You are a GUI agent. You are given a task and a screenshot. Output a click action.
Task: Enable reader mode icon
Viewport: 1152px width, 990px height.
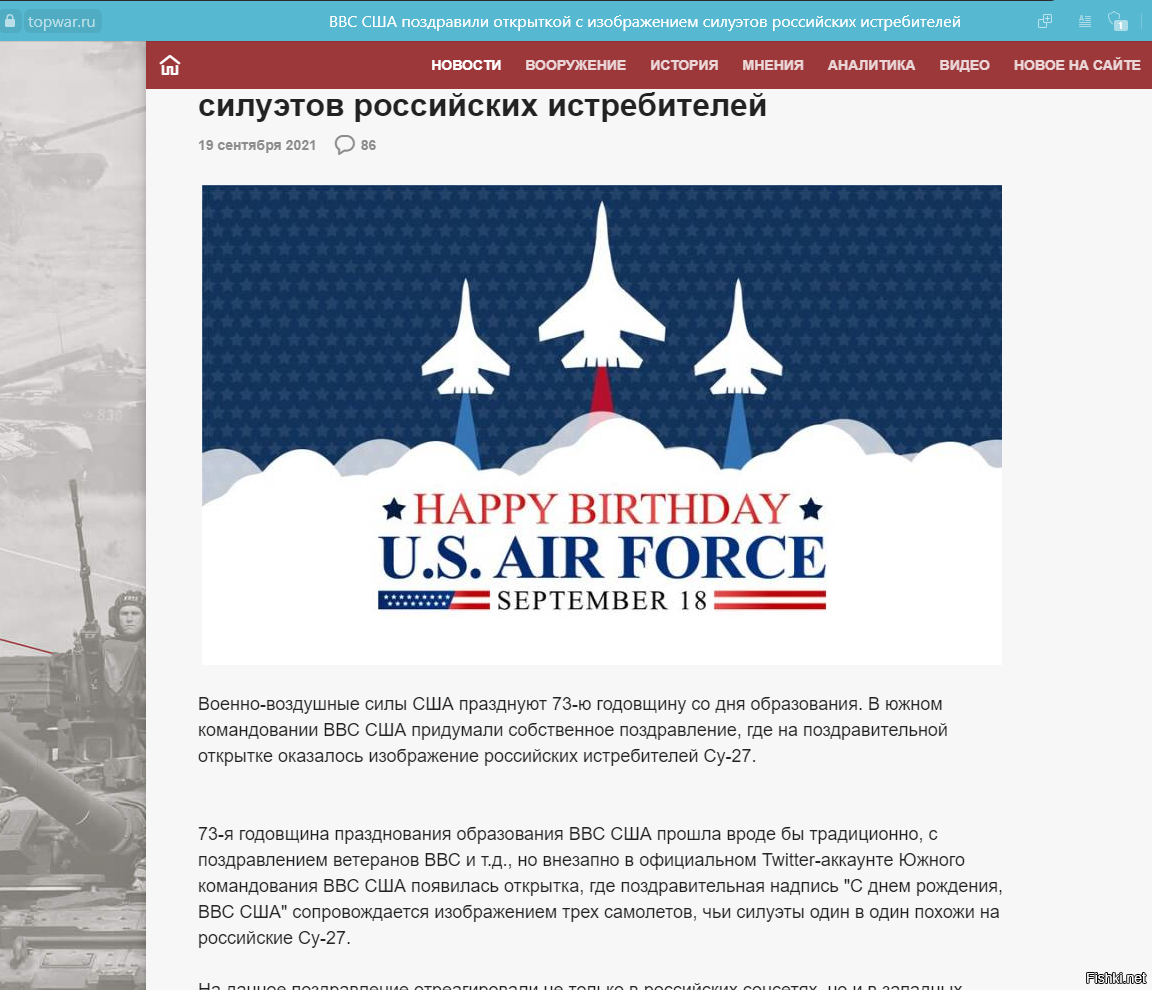[1084, 21]
